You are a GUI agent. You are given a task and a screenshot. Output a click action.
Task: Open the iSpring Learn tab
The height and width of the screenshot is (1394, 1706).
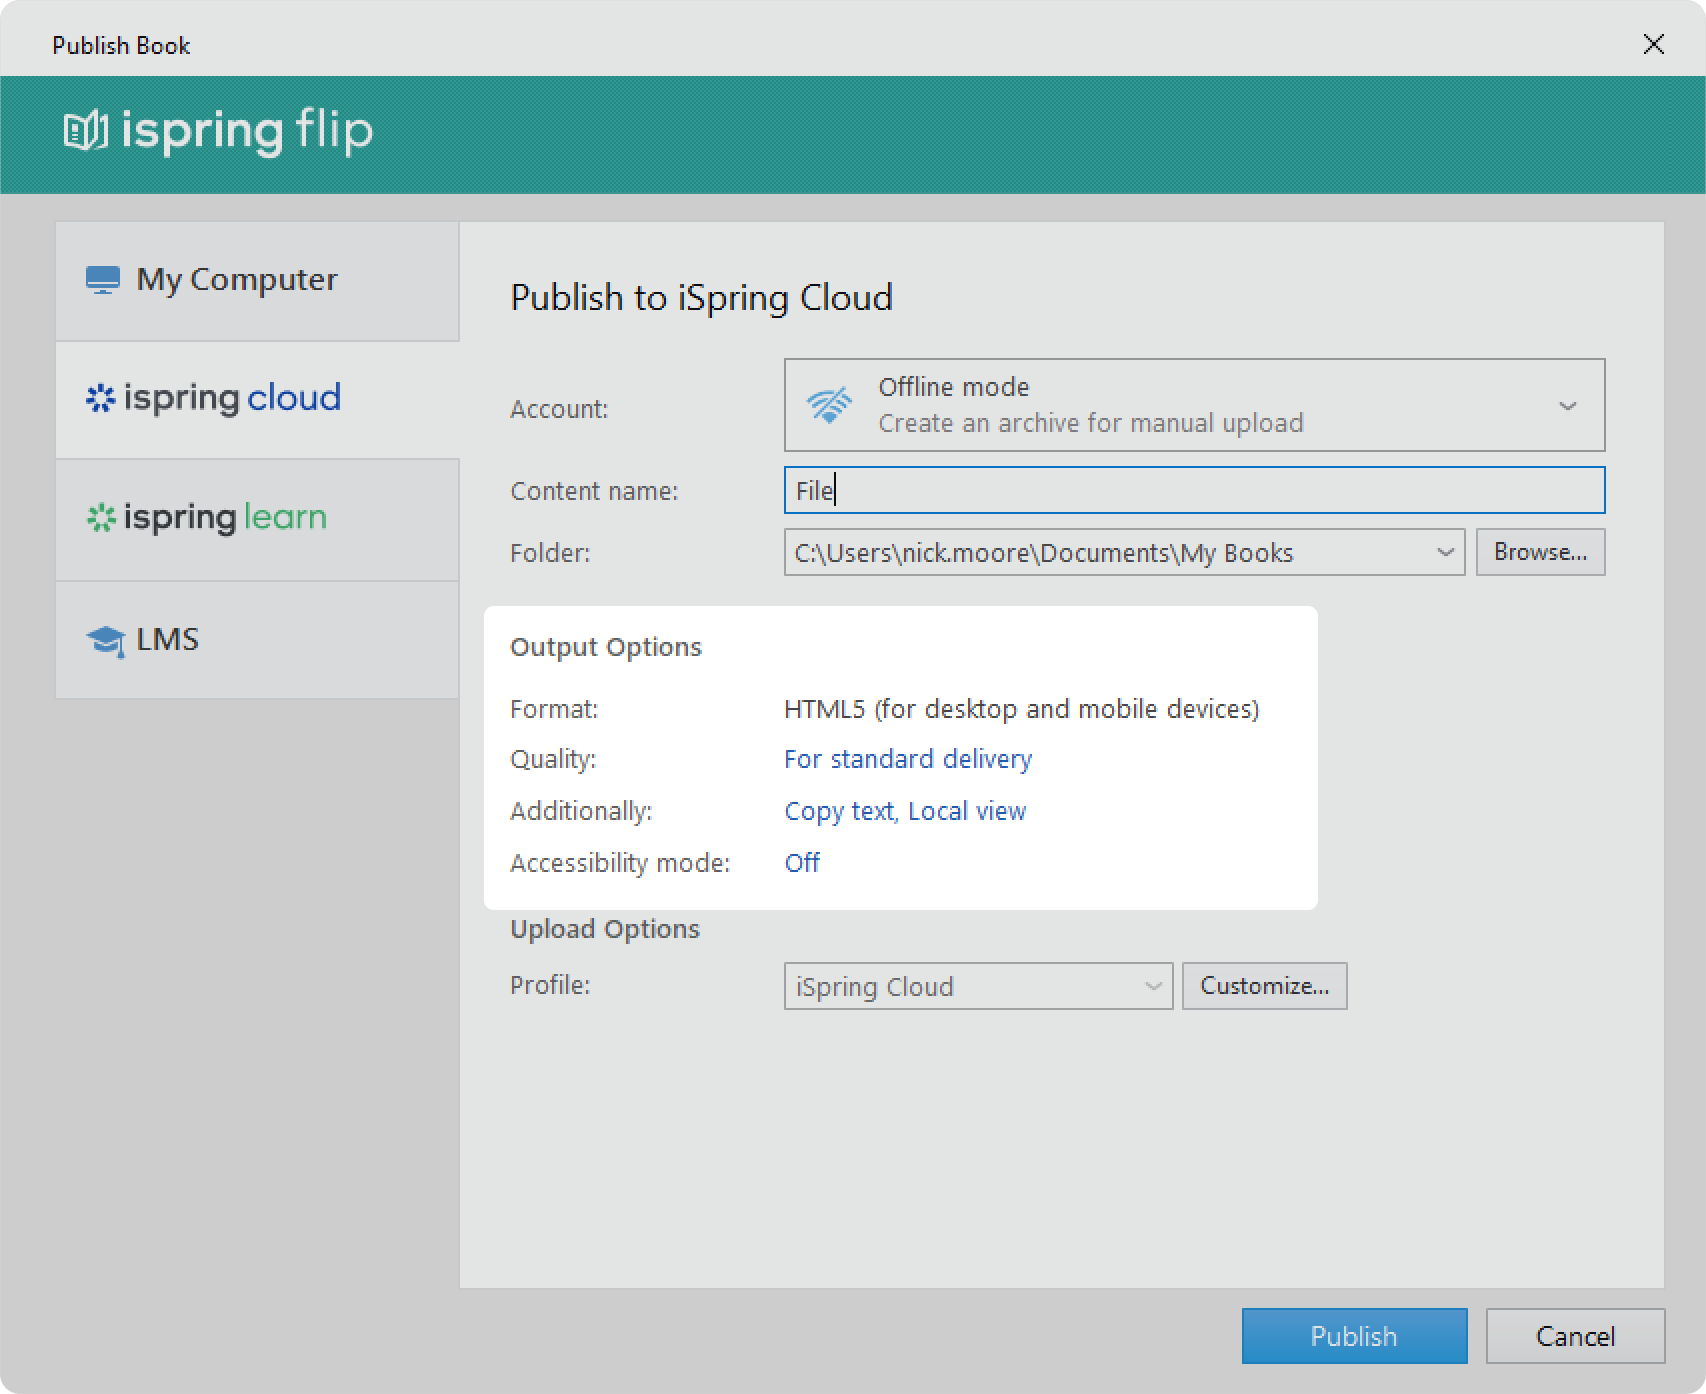point(257,520)
